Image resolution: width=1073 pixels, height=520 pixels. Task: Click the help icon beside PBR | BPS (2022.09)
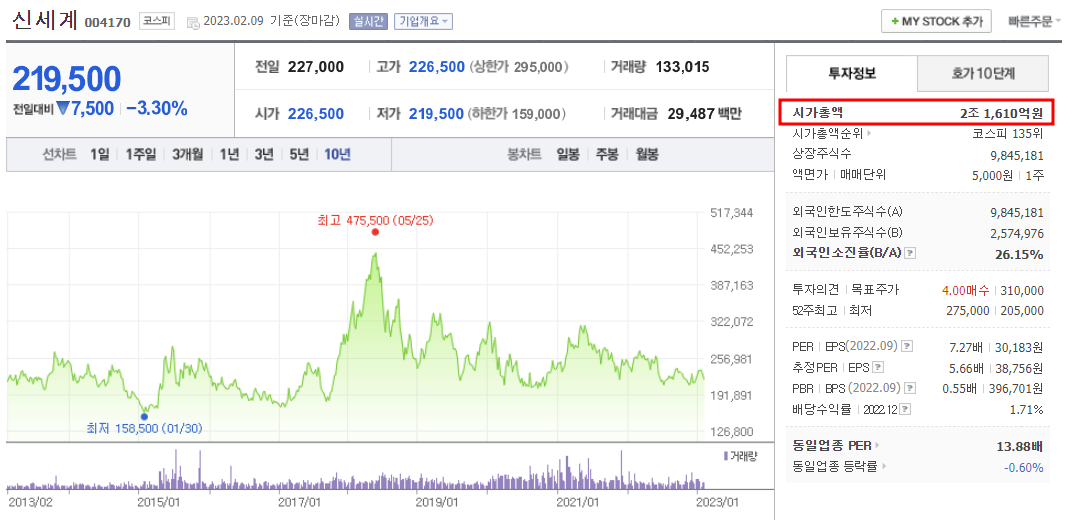point(909,388)
